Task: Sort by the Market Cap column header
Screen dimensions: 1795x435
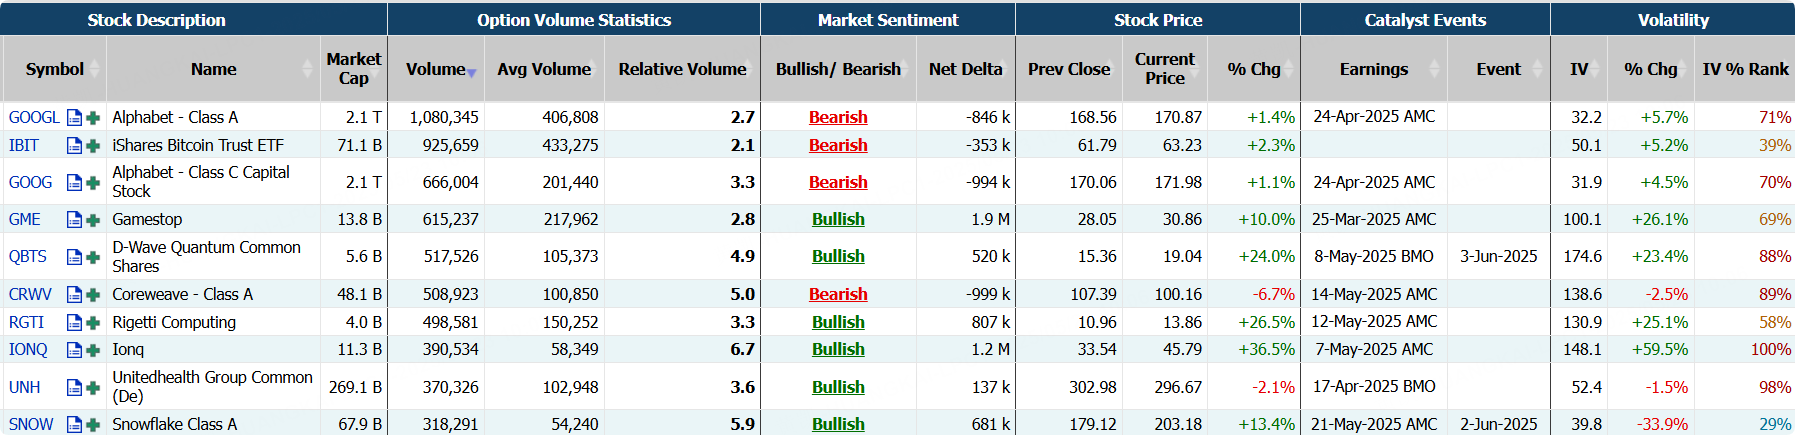Action: pos(354,69)
